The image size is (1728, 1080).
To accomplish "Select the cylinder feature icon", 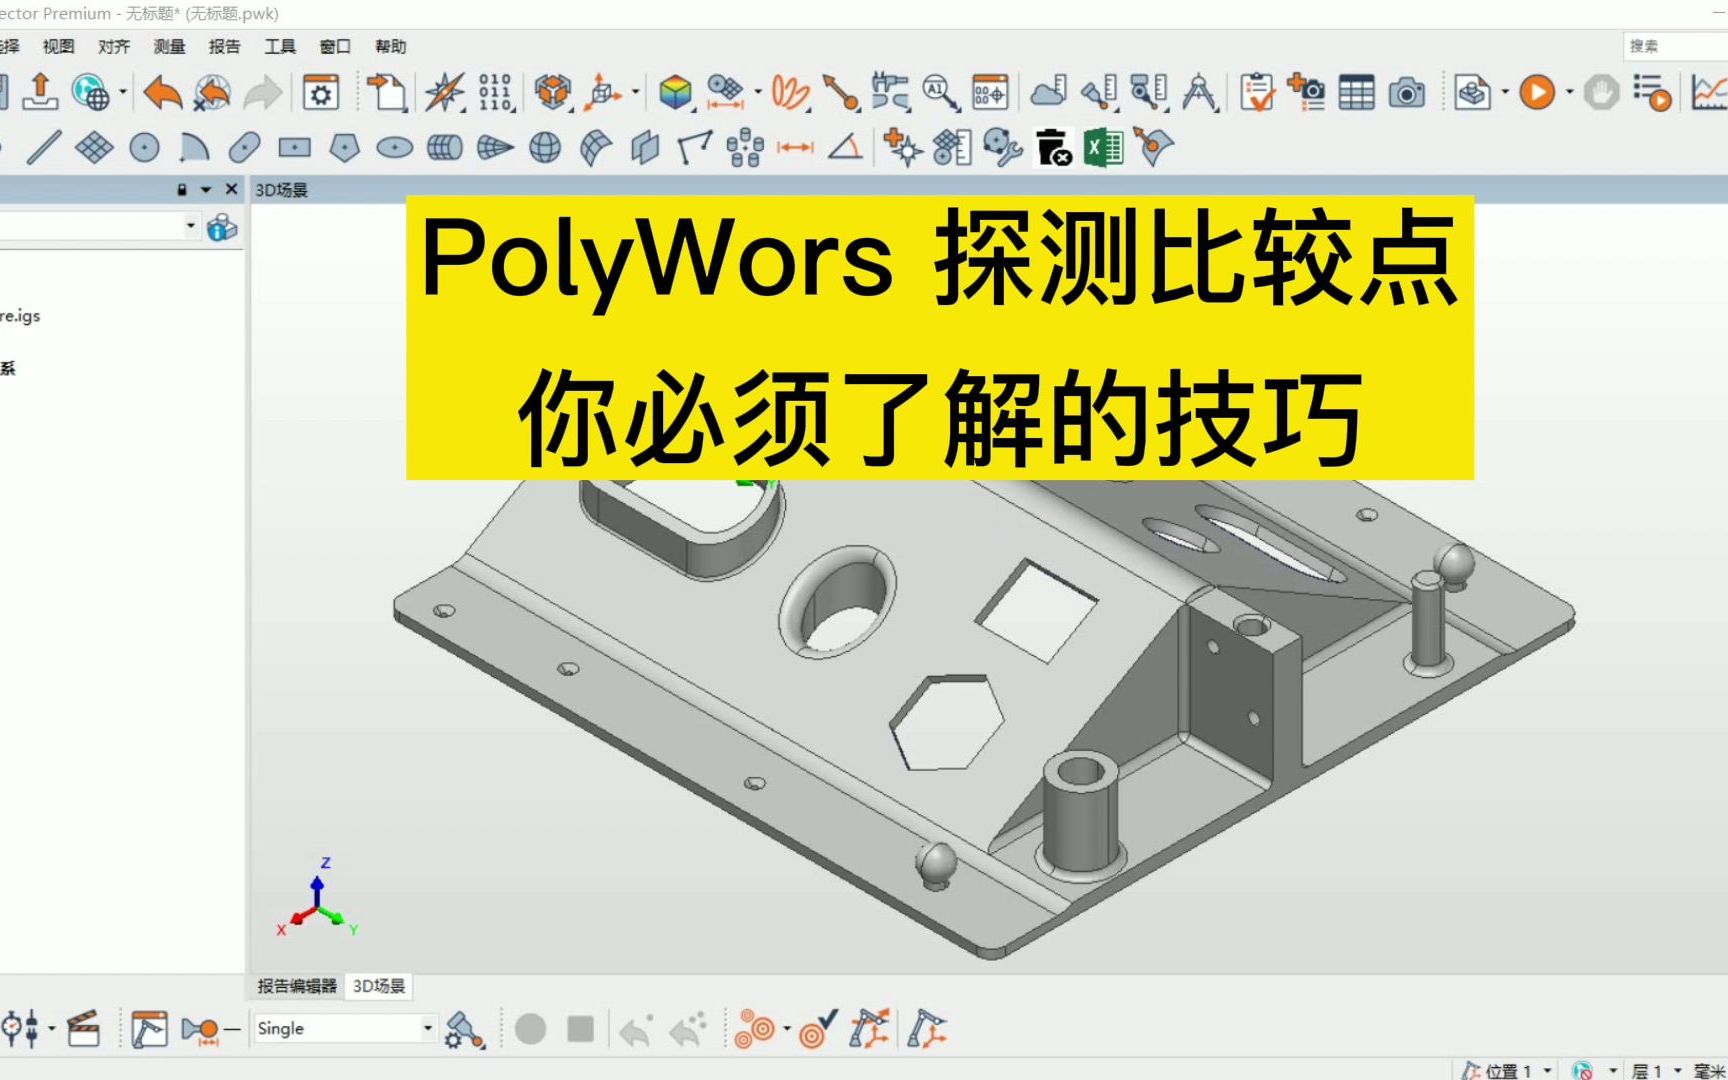I will tap(445, 148).
